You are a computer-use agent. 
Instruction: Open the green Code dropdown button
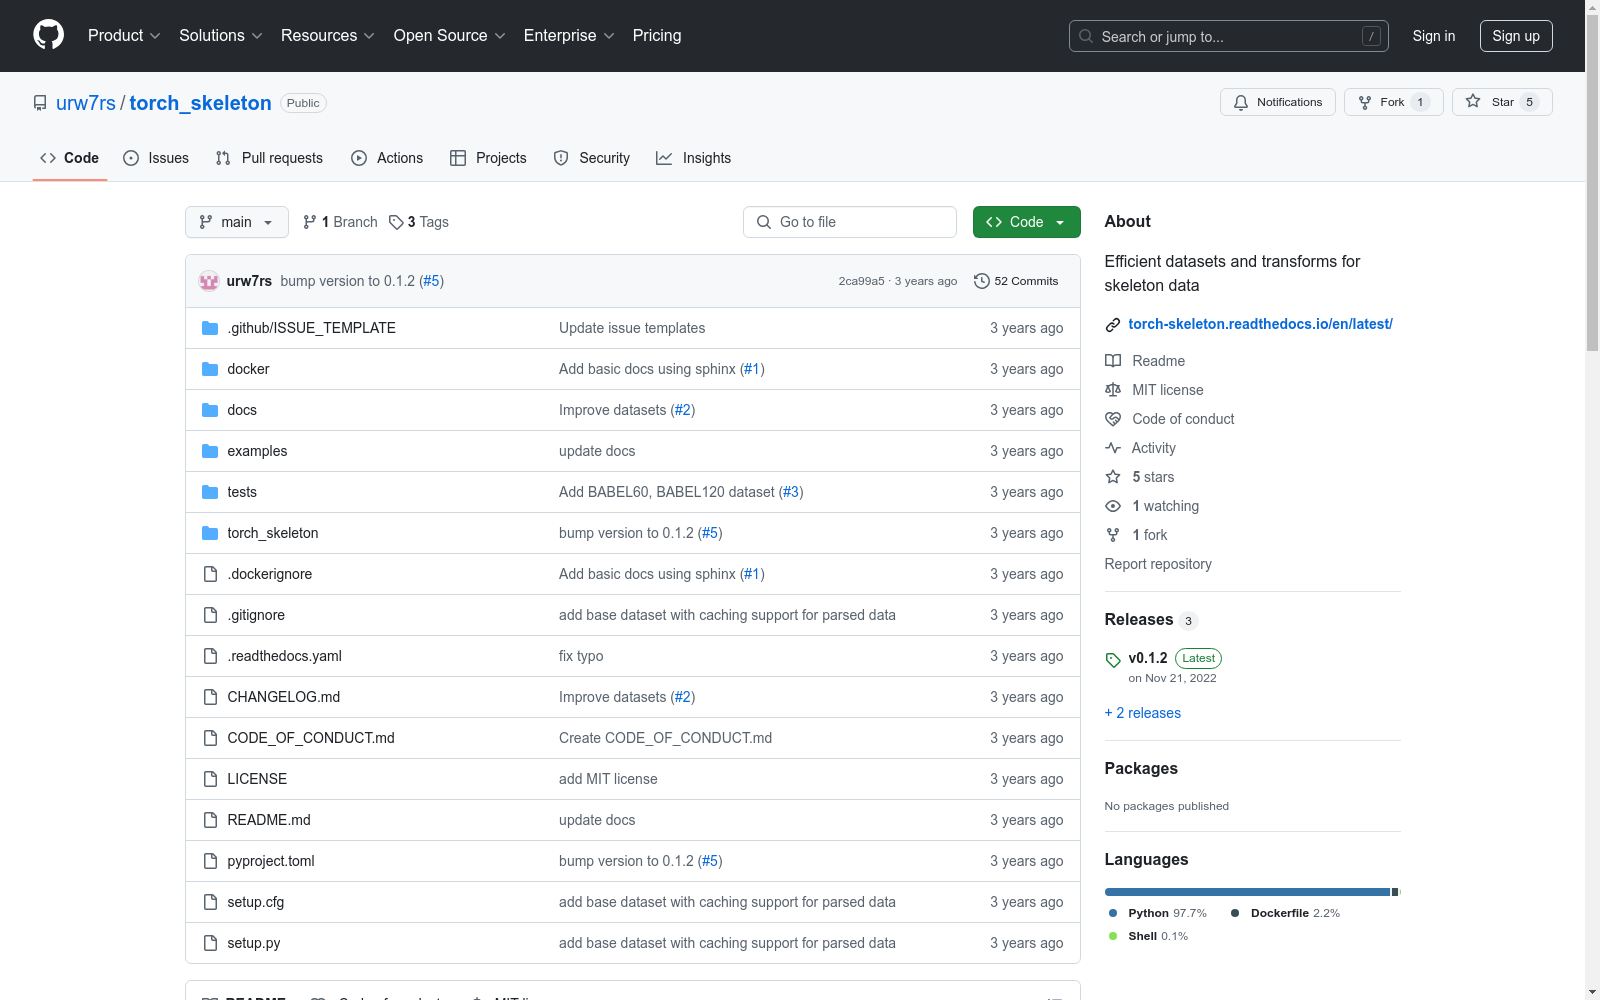click(1026, 222)
